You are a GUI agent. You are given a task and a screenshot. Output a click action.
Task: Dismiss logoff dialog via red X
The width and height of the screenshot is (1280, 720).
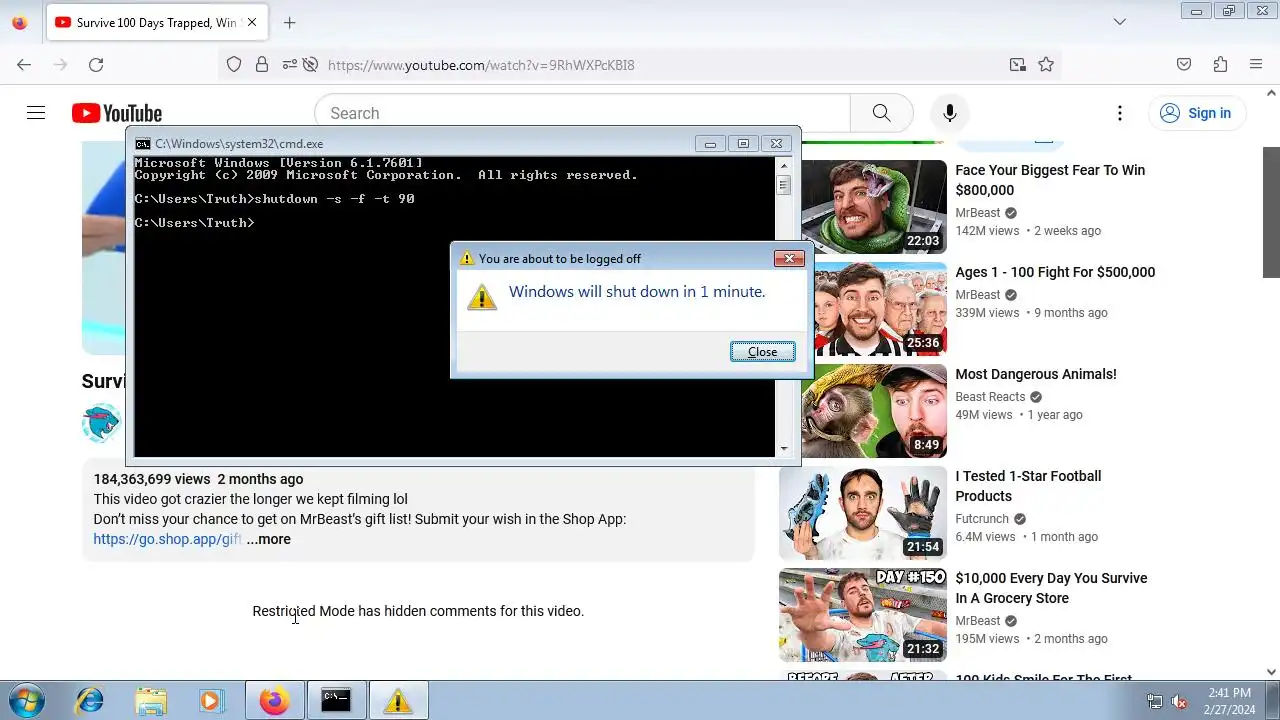click(x=789, y=259)
